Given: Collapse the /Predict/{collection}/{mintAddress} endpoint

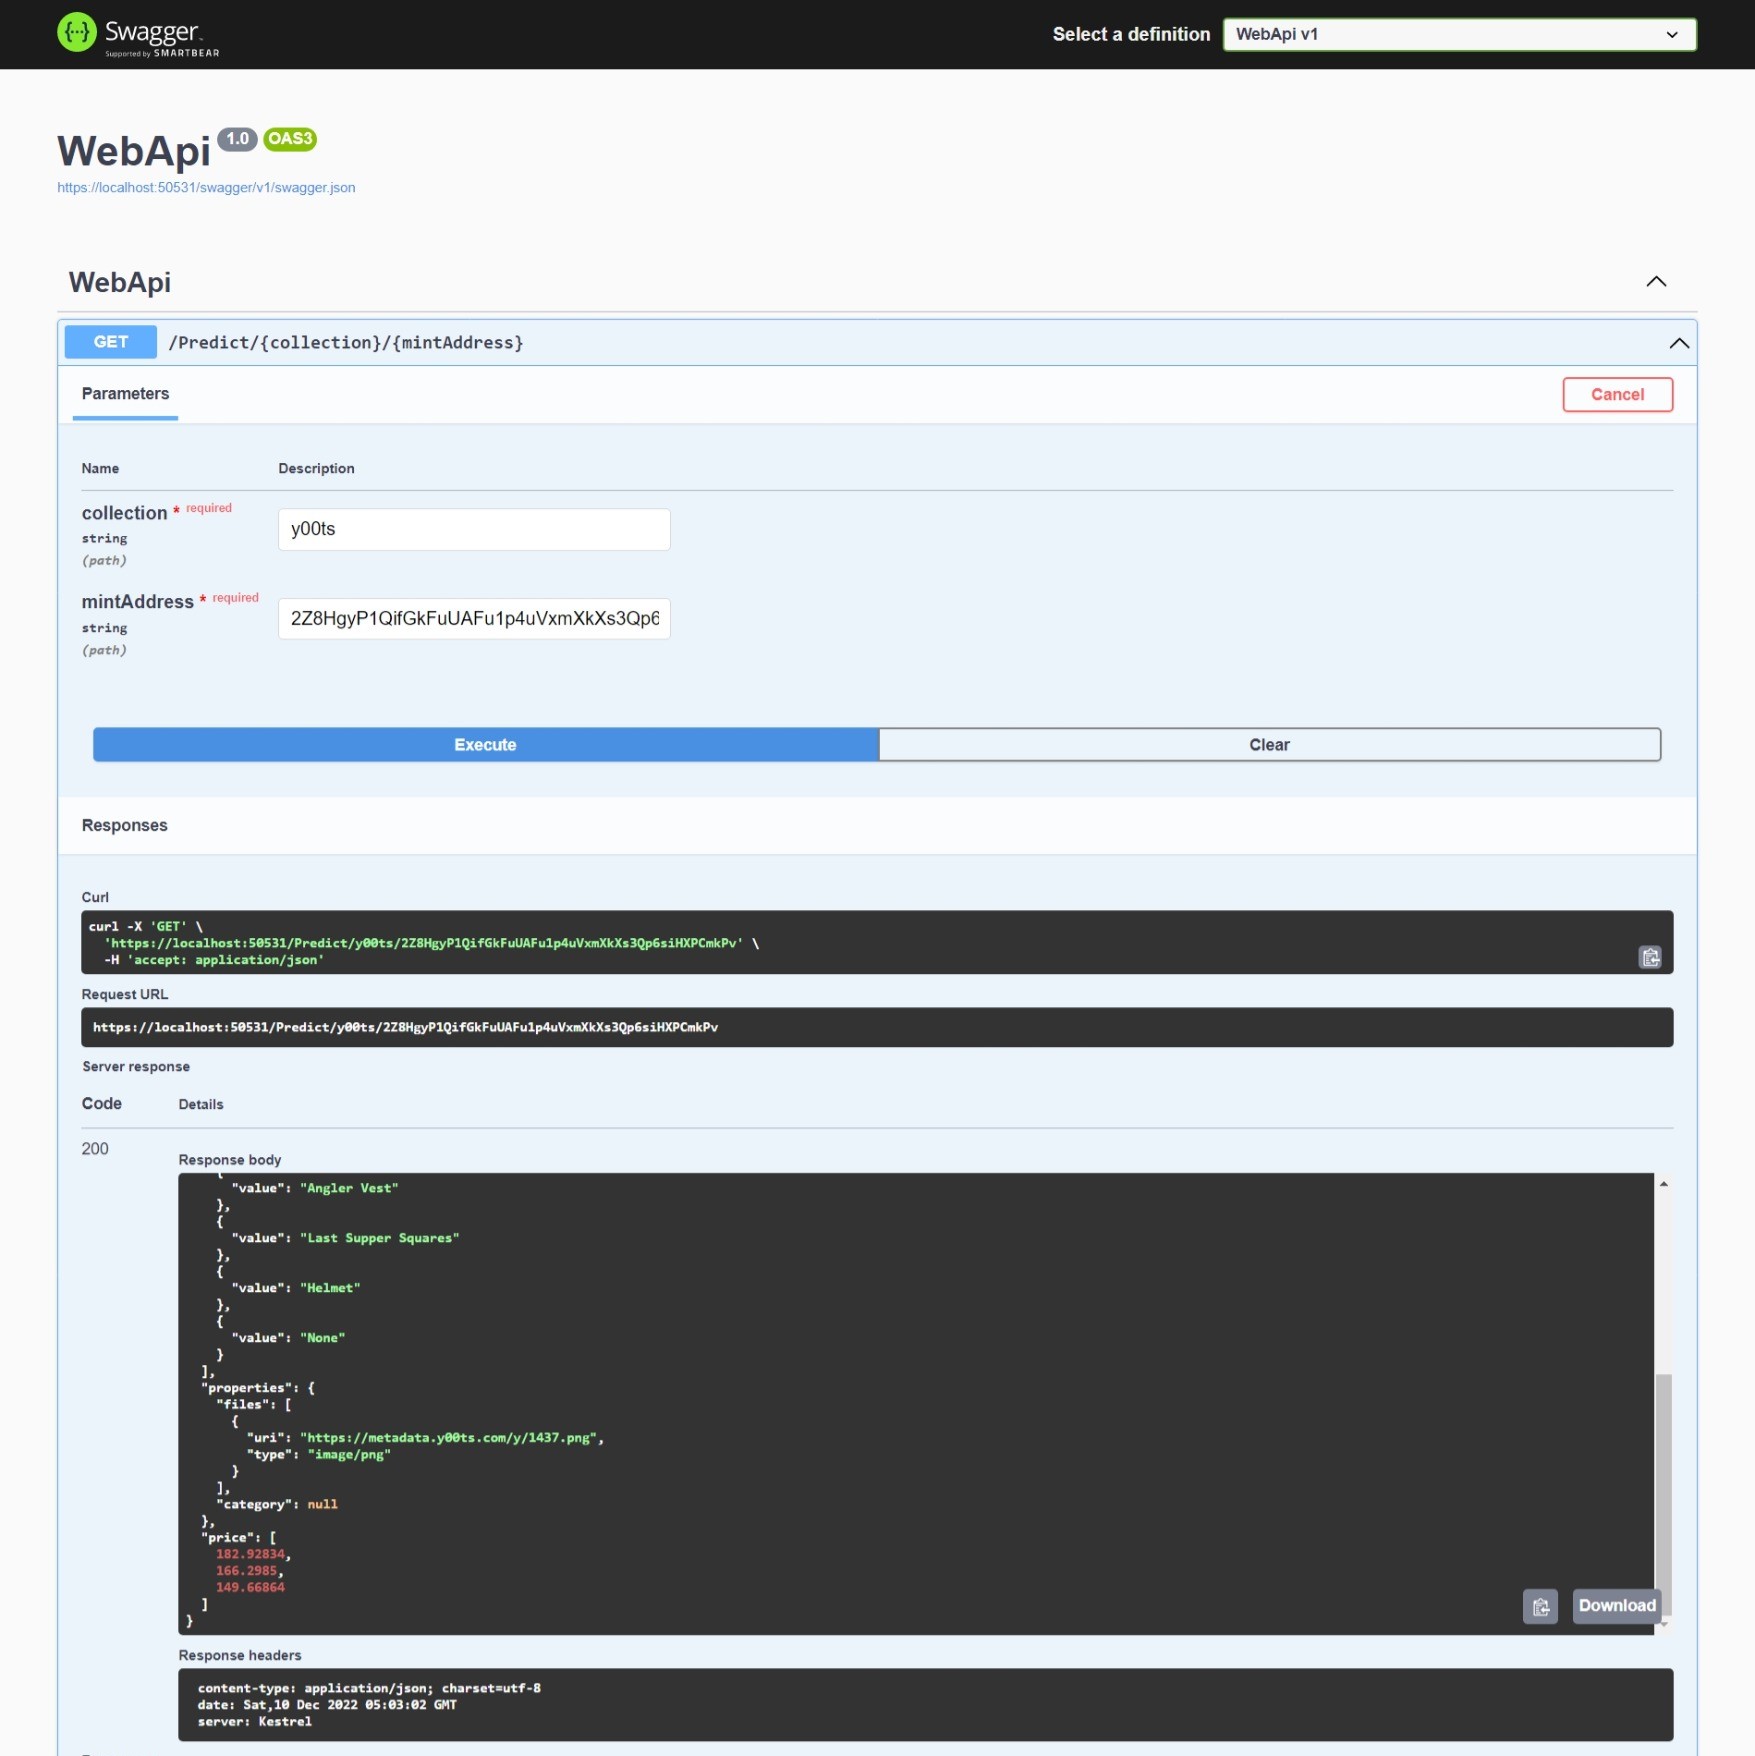Looking at the screenshot, I should pyautogui.click(x=1678, y=343).
